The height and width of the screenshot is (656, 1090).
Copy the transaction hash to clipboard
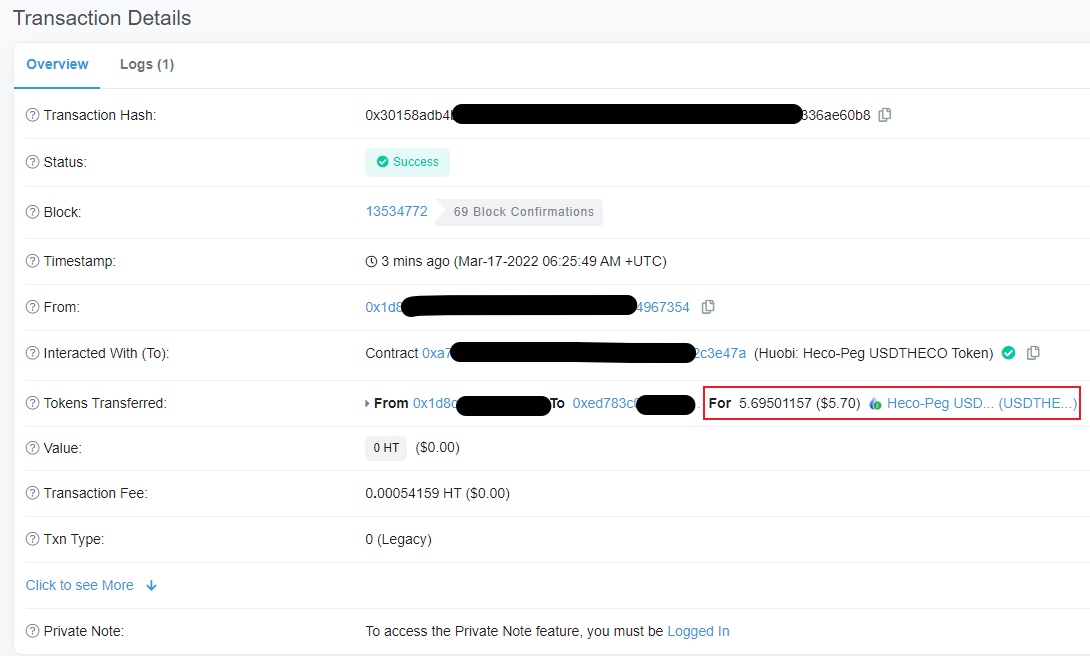click(x=885, y=115)
